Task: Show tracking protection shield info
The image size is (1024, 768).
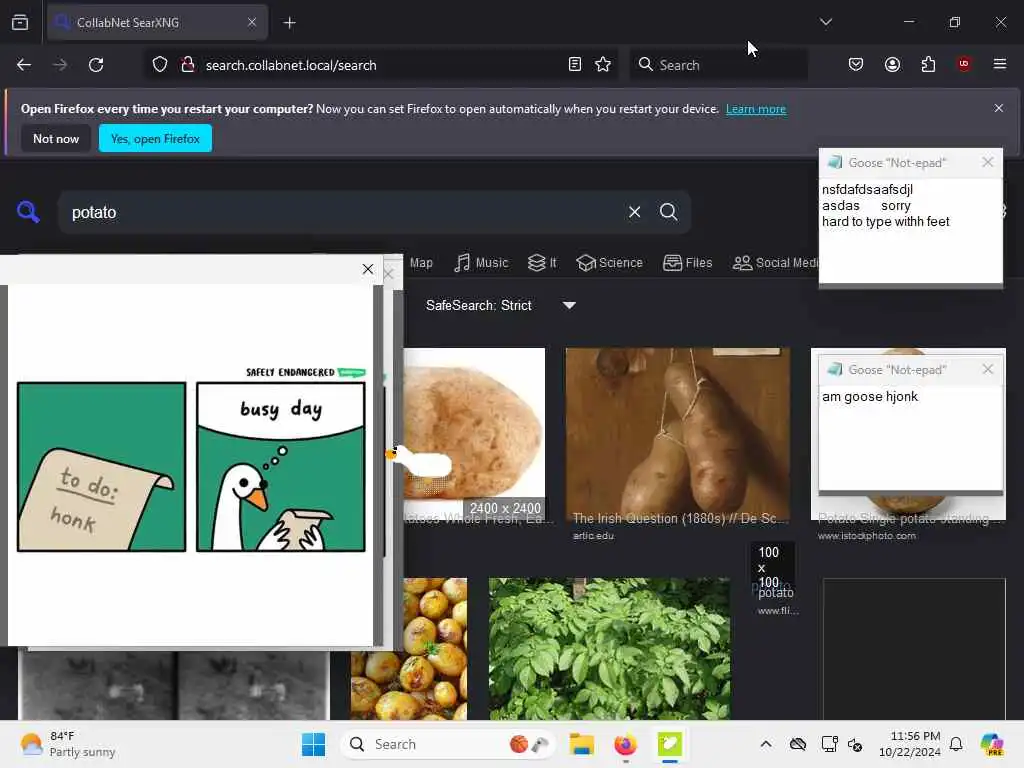Action: click(x=160, y=65)
